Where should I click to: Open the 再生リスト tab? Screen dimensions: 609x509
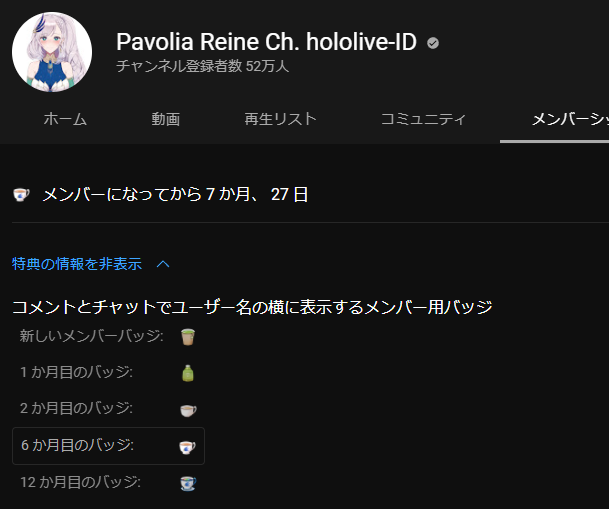[280, 119]
